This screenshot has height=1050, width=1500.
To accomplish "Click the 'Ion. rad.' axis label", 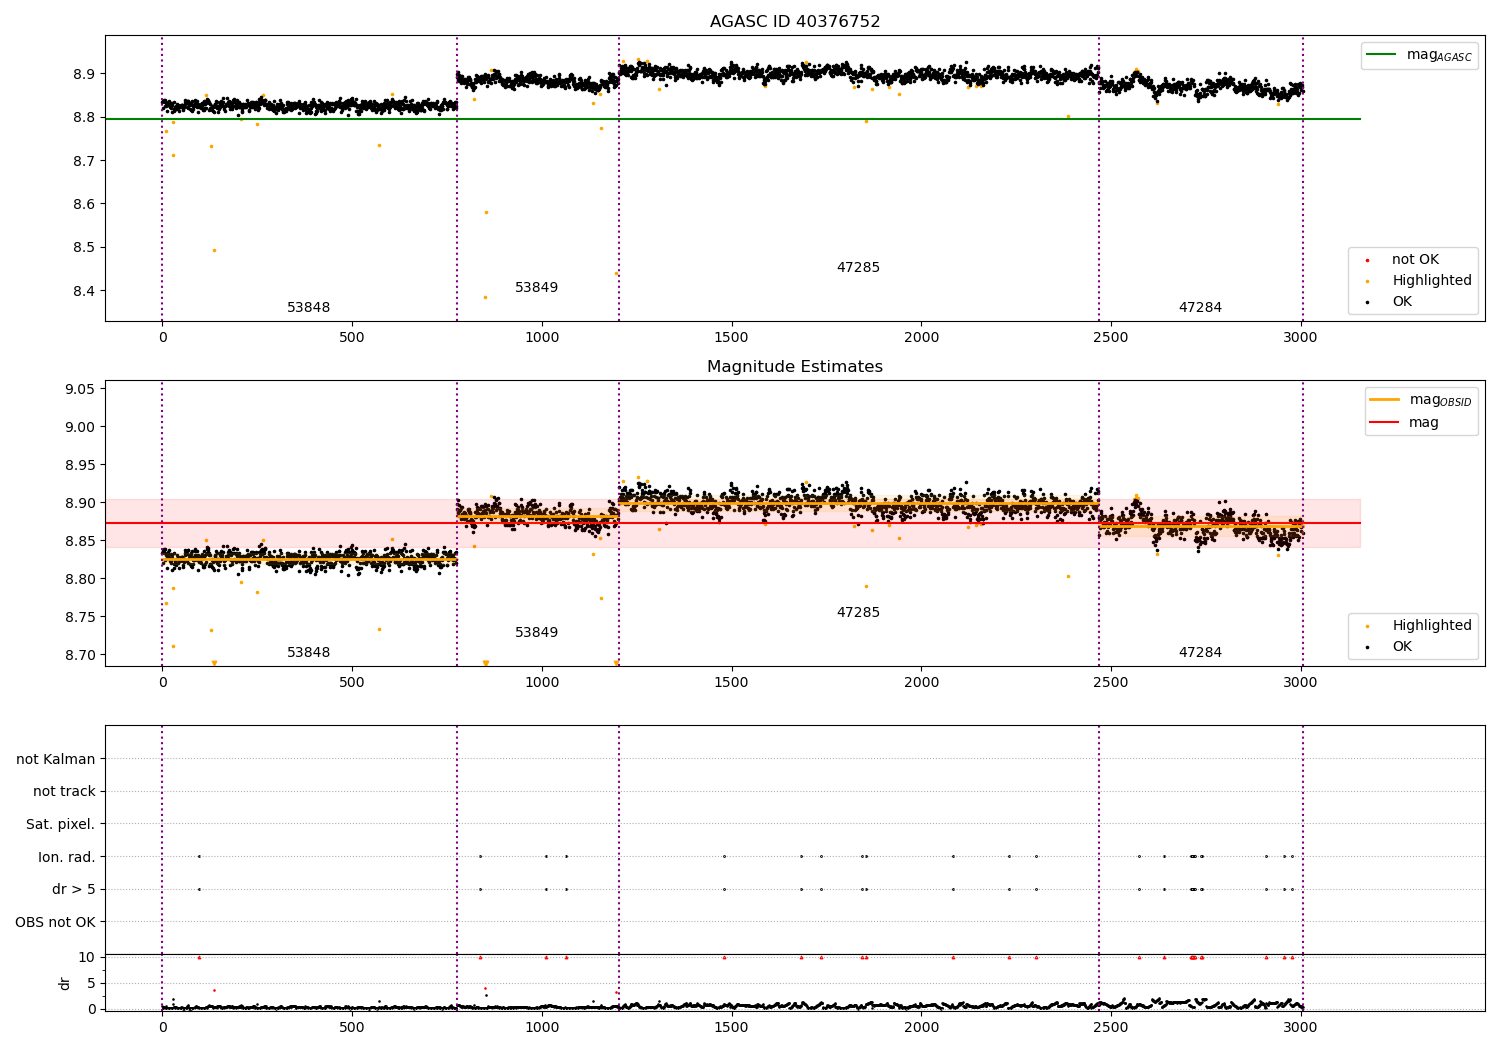I will point(67,857).
